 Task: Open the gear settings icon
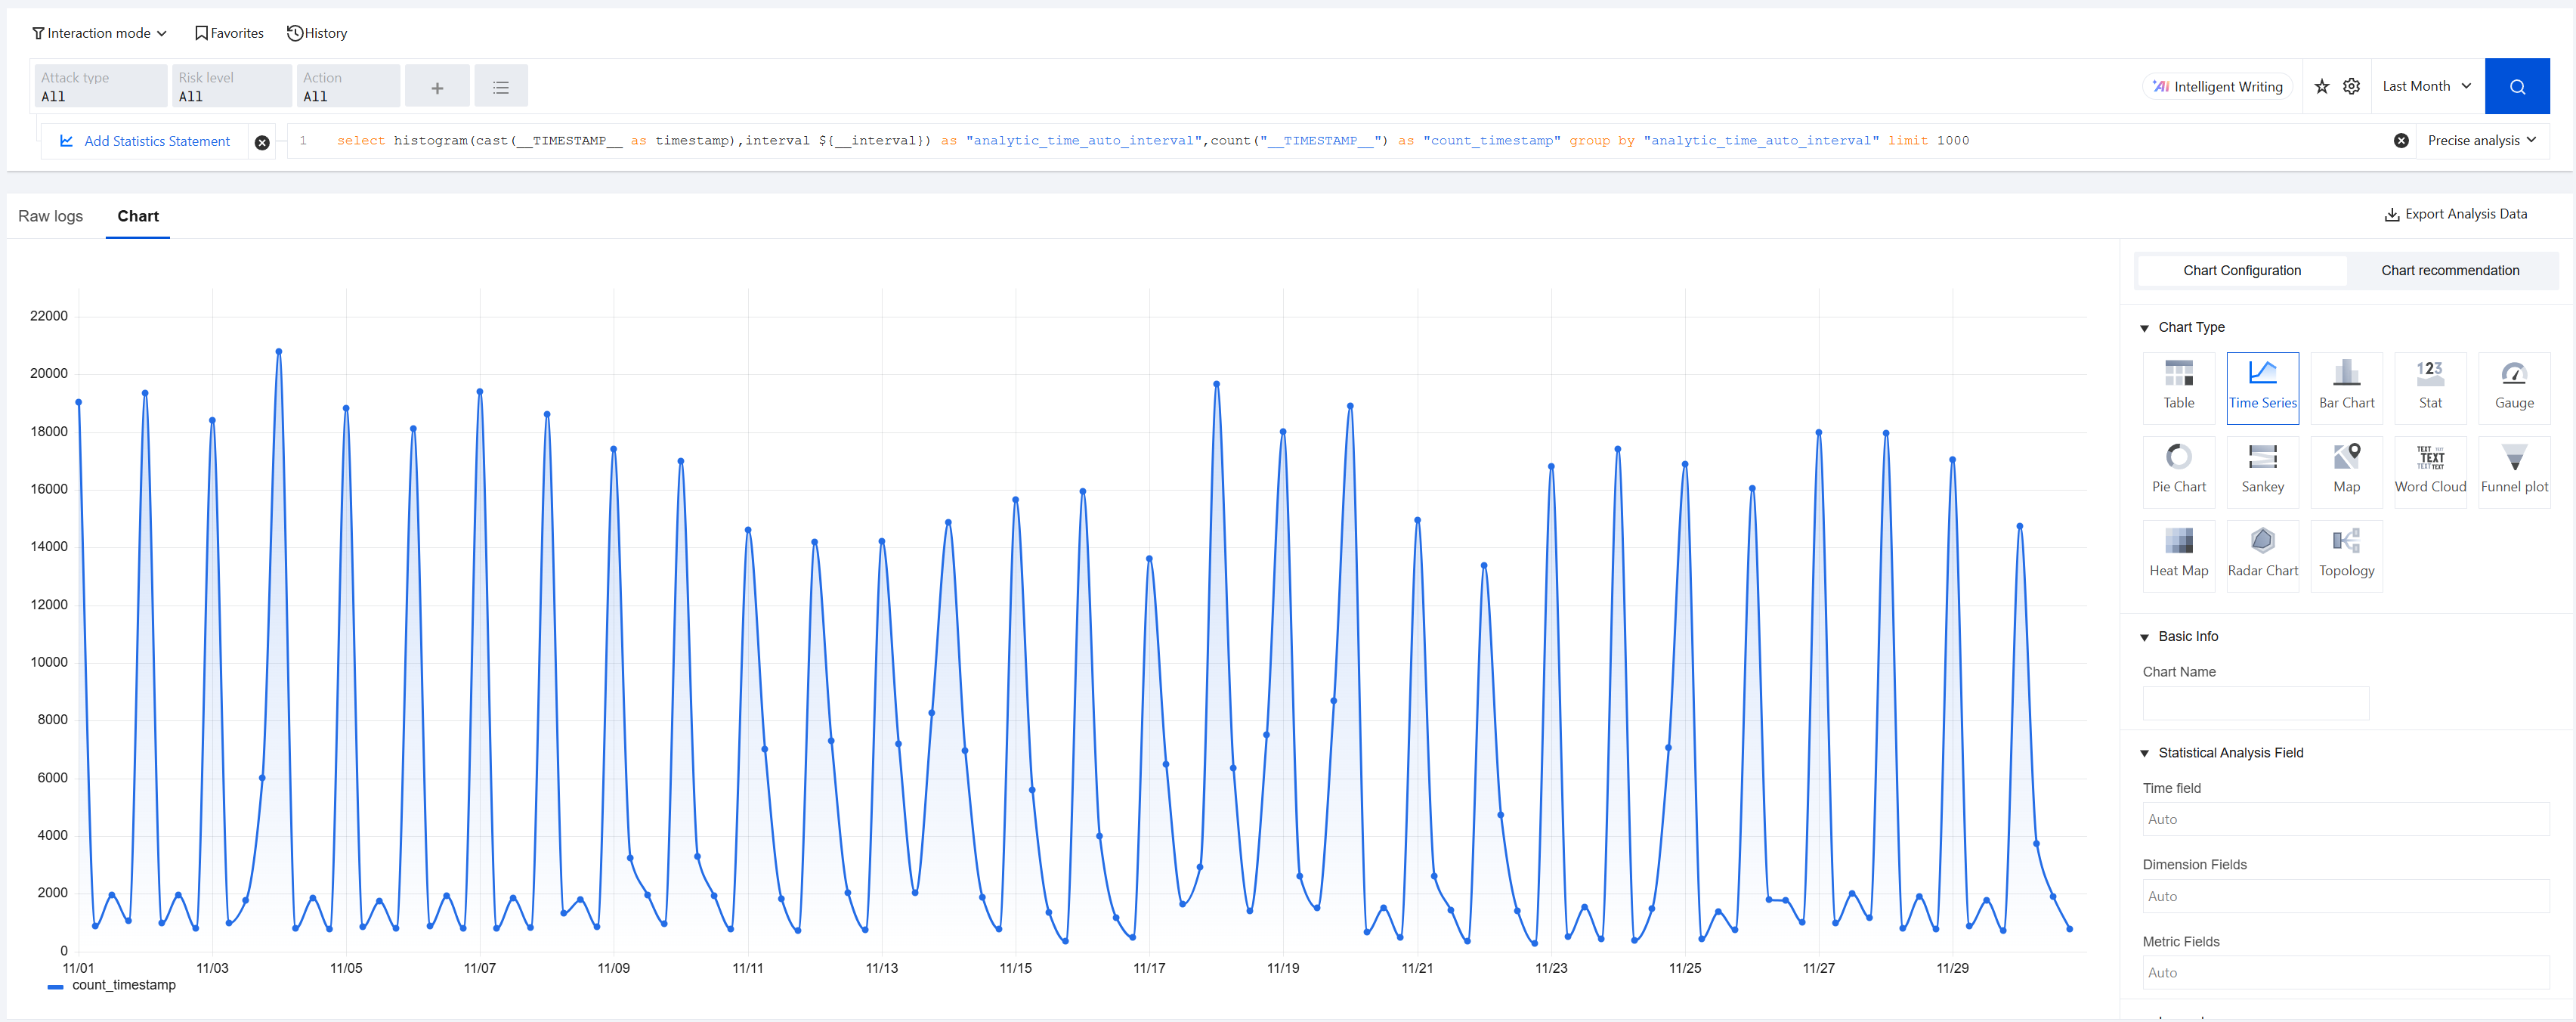[x=2351, y=86]
